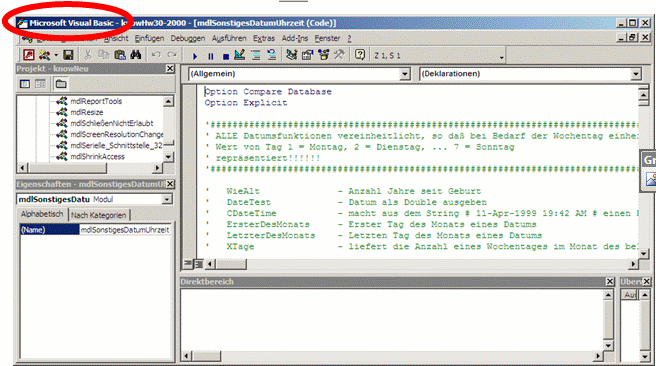
Task: Select the (Name) property row
Action: pos(49,230)
